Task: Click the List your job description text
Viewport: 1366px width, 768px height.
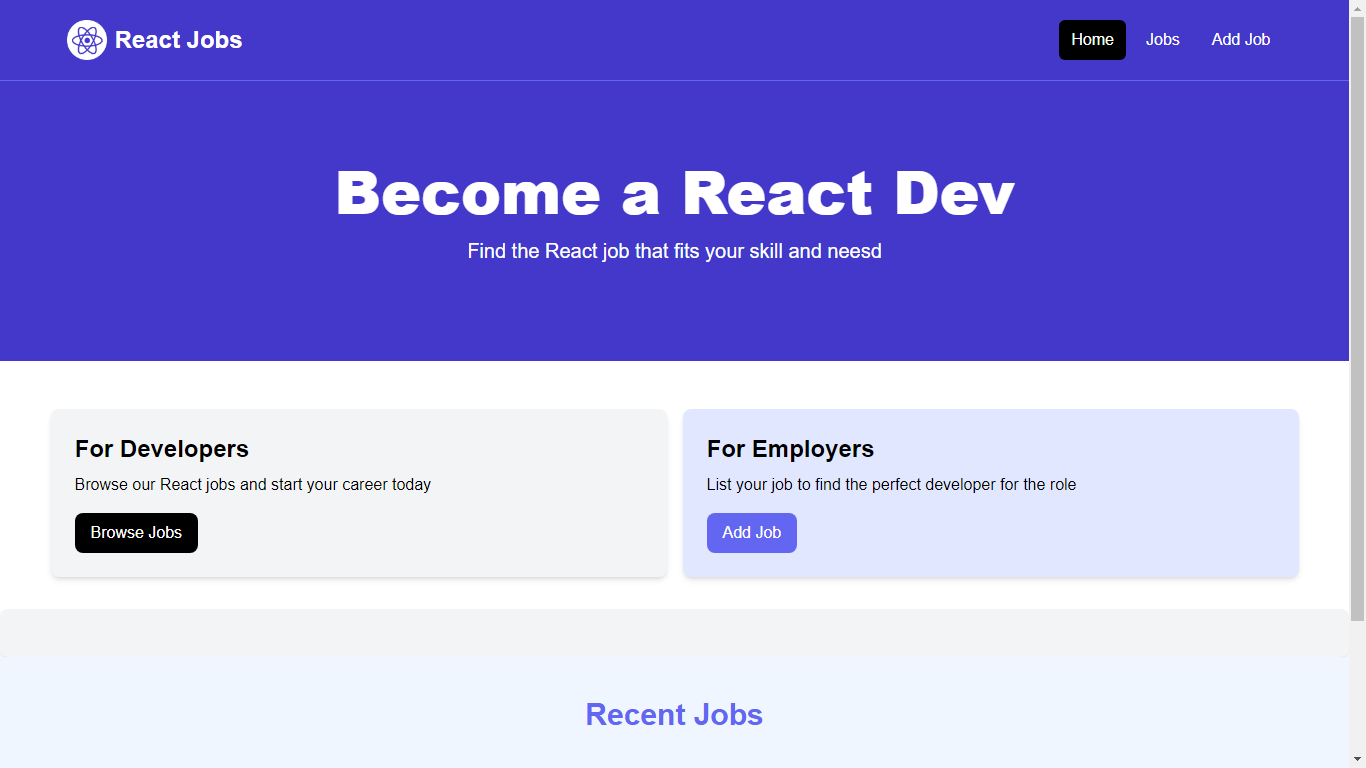Action: (891, 485)
